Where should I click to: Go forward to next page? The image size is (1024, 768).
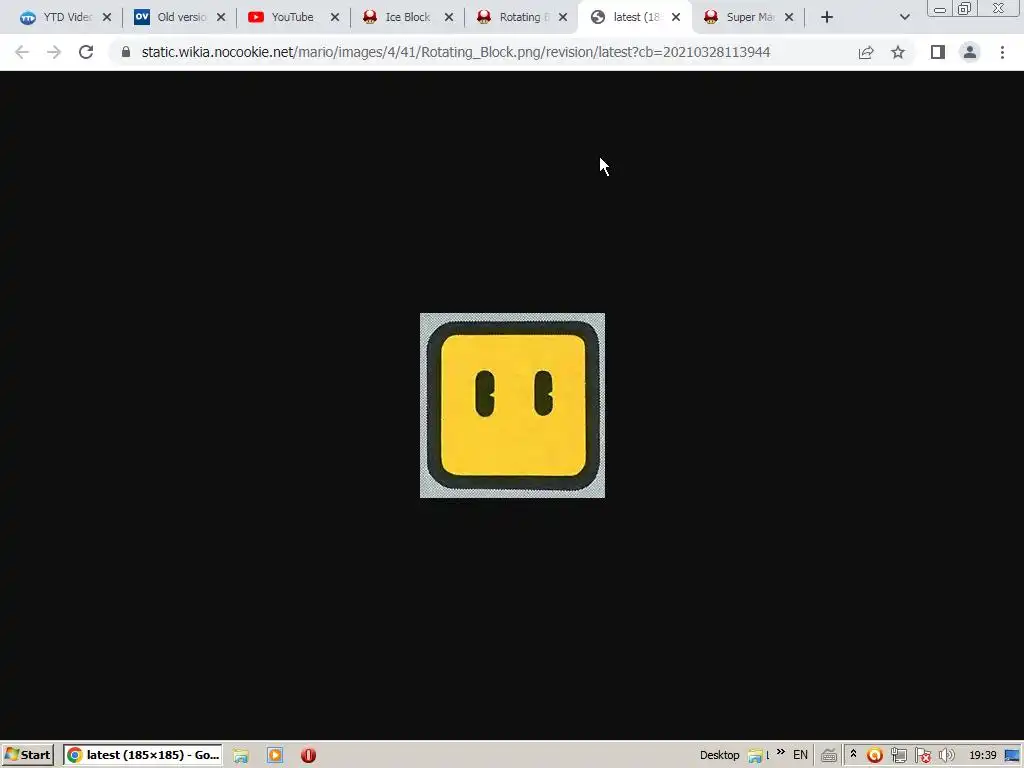tap(54, 52)
